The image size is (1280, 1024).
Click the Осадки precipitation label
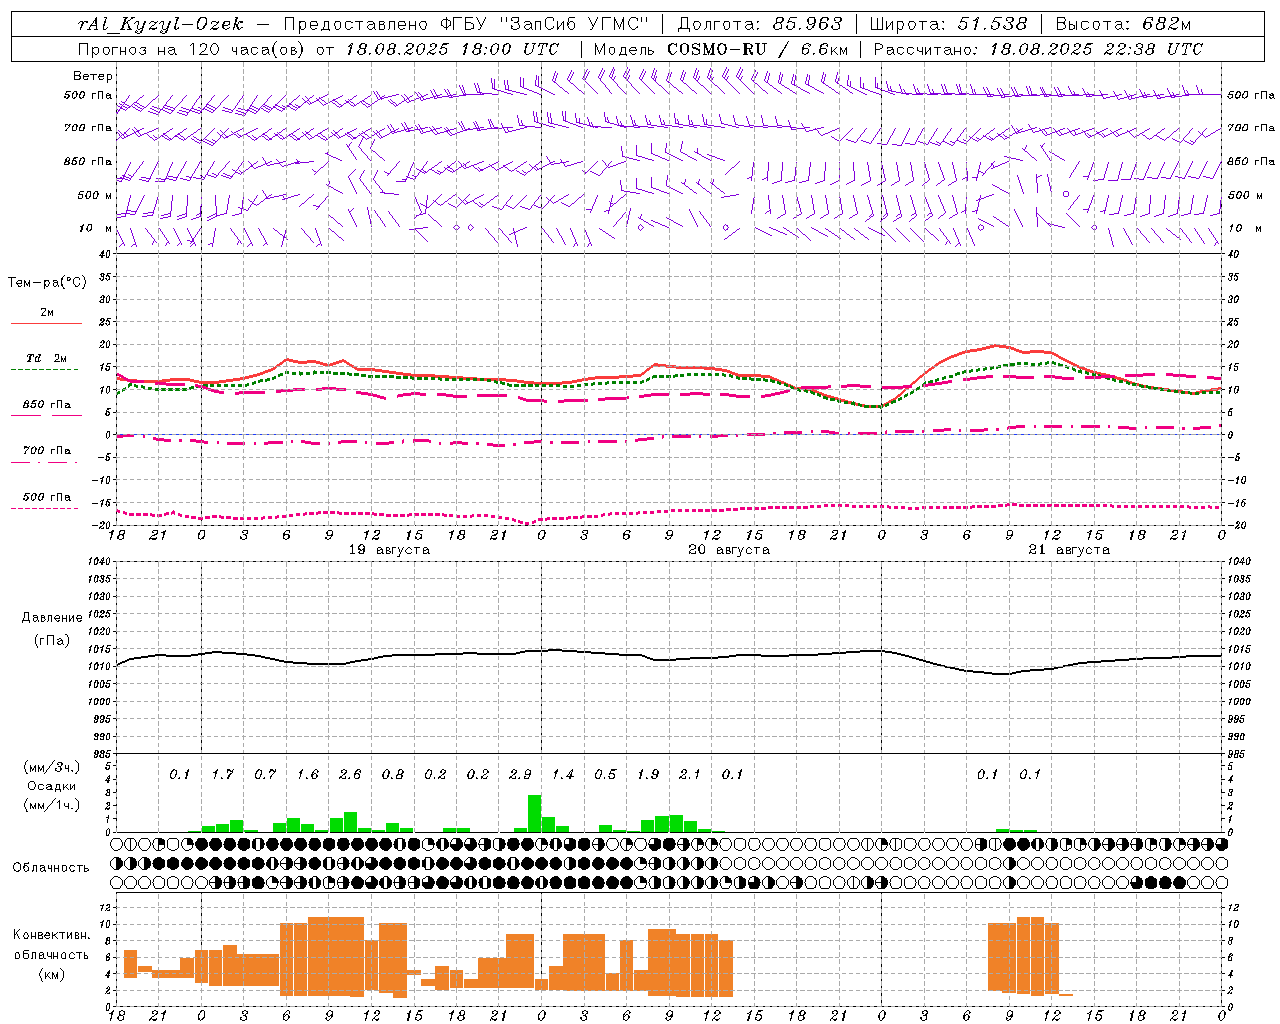pos(52,786)
